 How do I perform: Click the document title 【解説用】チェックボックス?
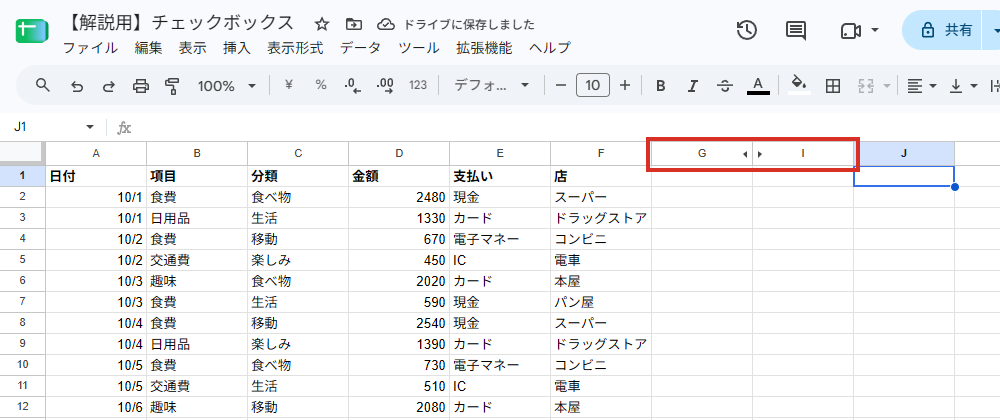pos(180,24)
